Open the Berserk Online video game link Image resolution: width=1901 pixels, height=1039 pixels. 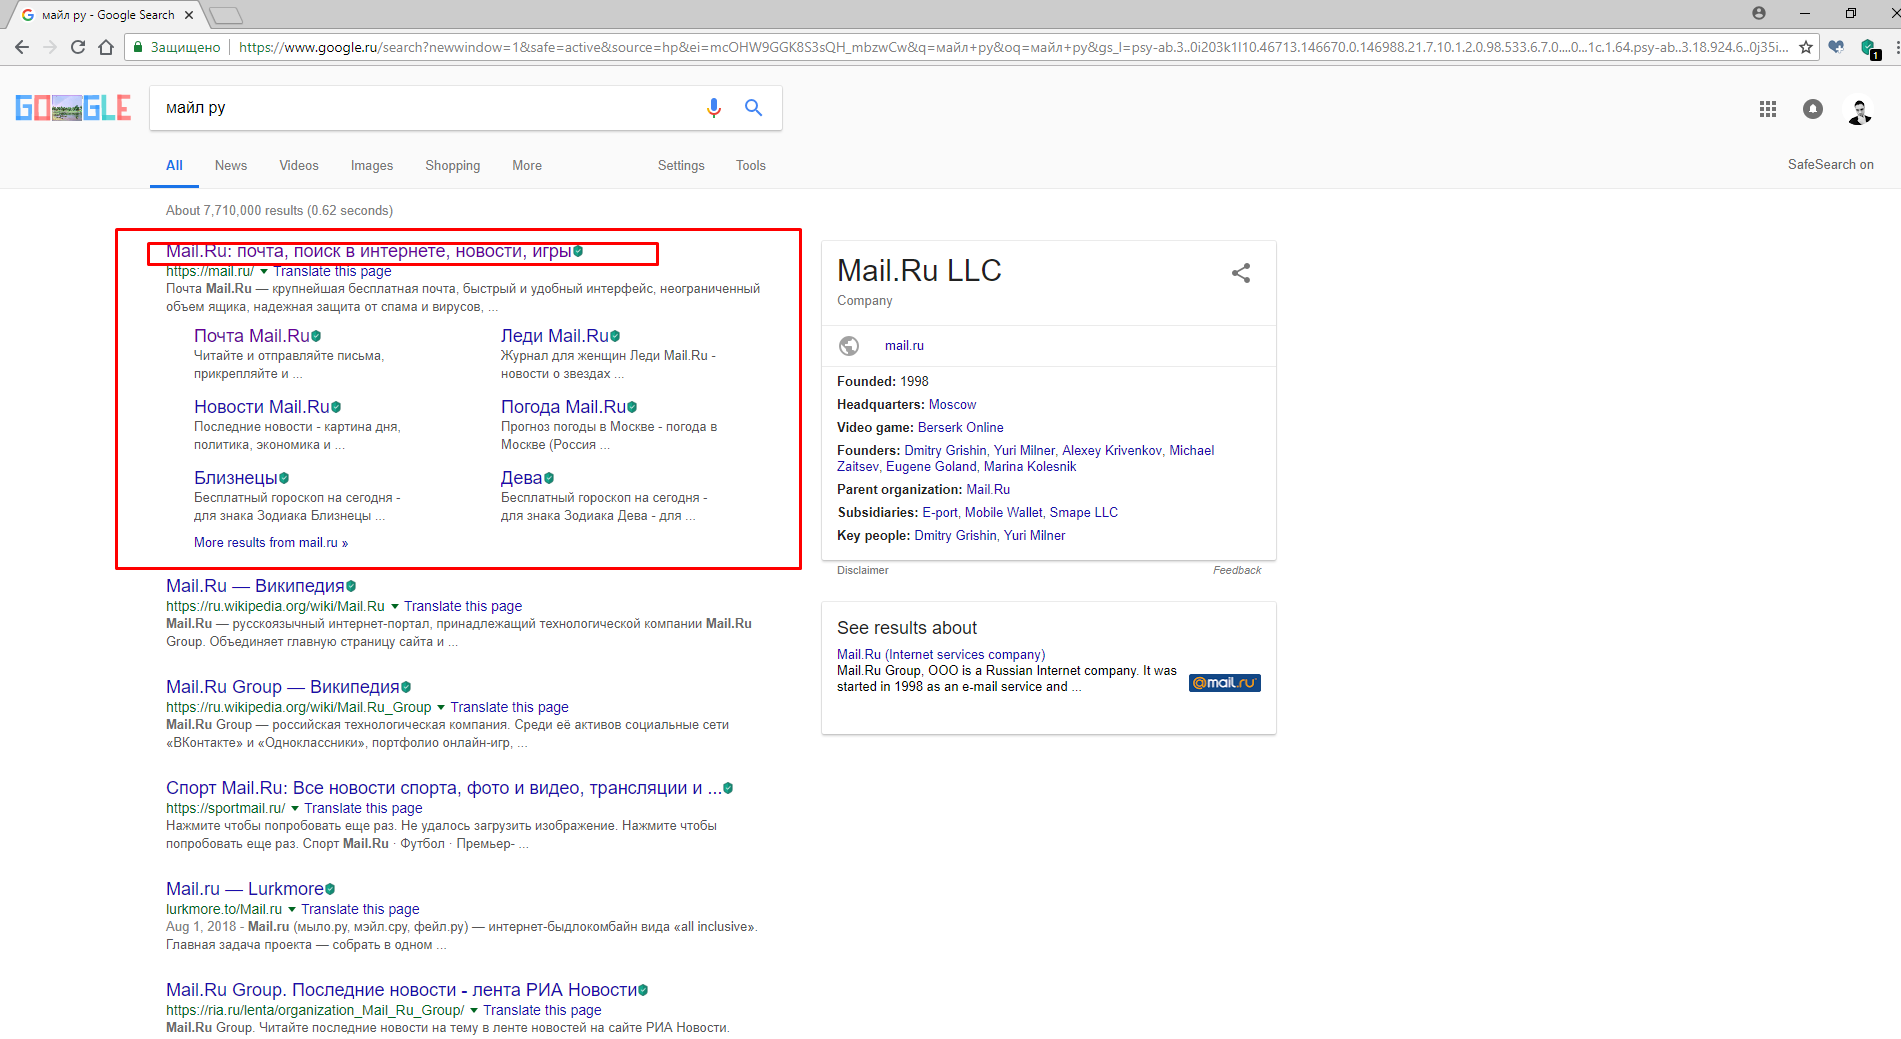click(x=960, y=428)
